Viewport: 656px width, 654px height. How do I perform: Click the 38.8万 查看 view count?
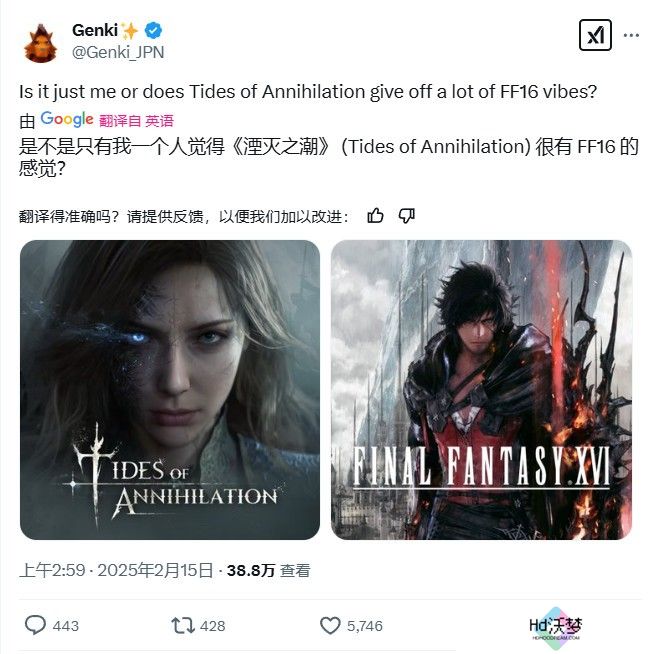(268, 570)
